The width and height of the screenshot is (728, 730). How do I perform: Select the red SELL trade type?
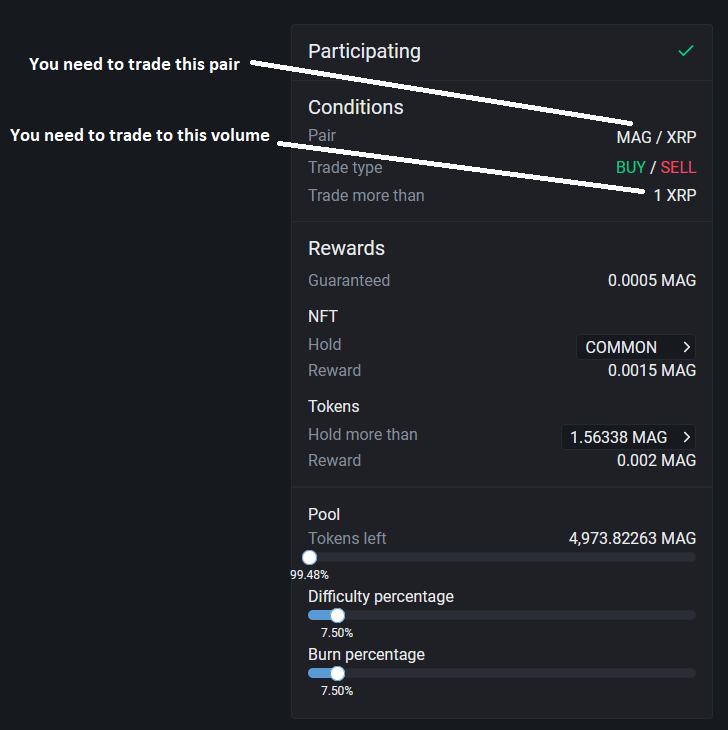pyautogui.click(x=678, y=167)
